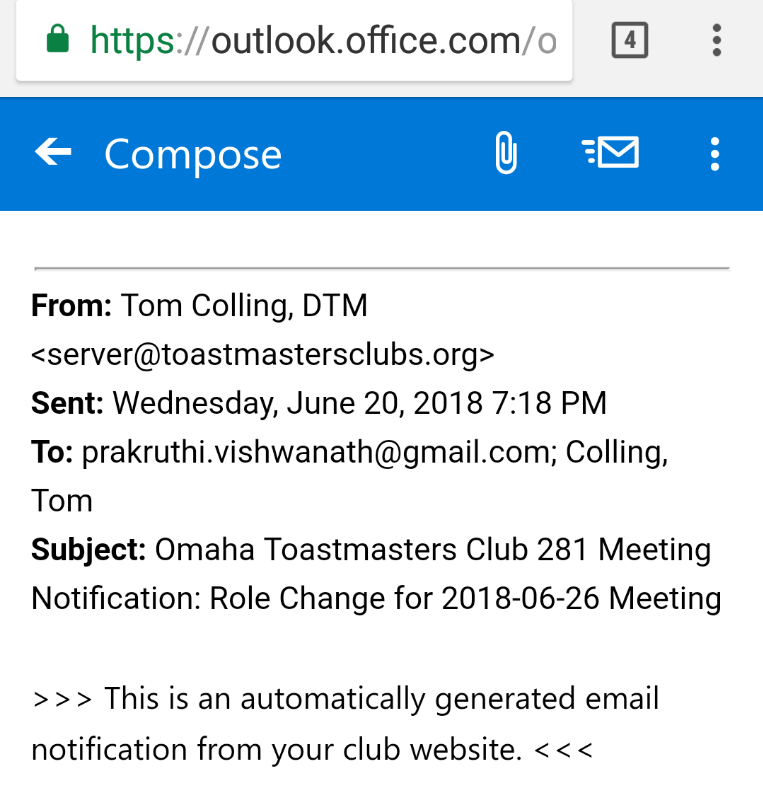View site security via green padlock icon
The image size is (763, 800).
point(58,39)
